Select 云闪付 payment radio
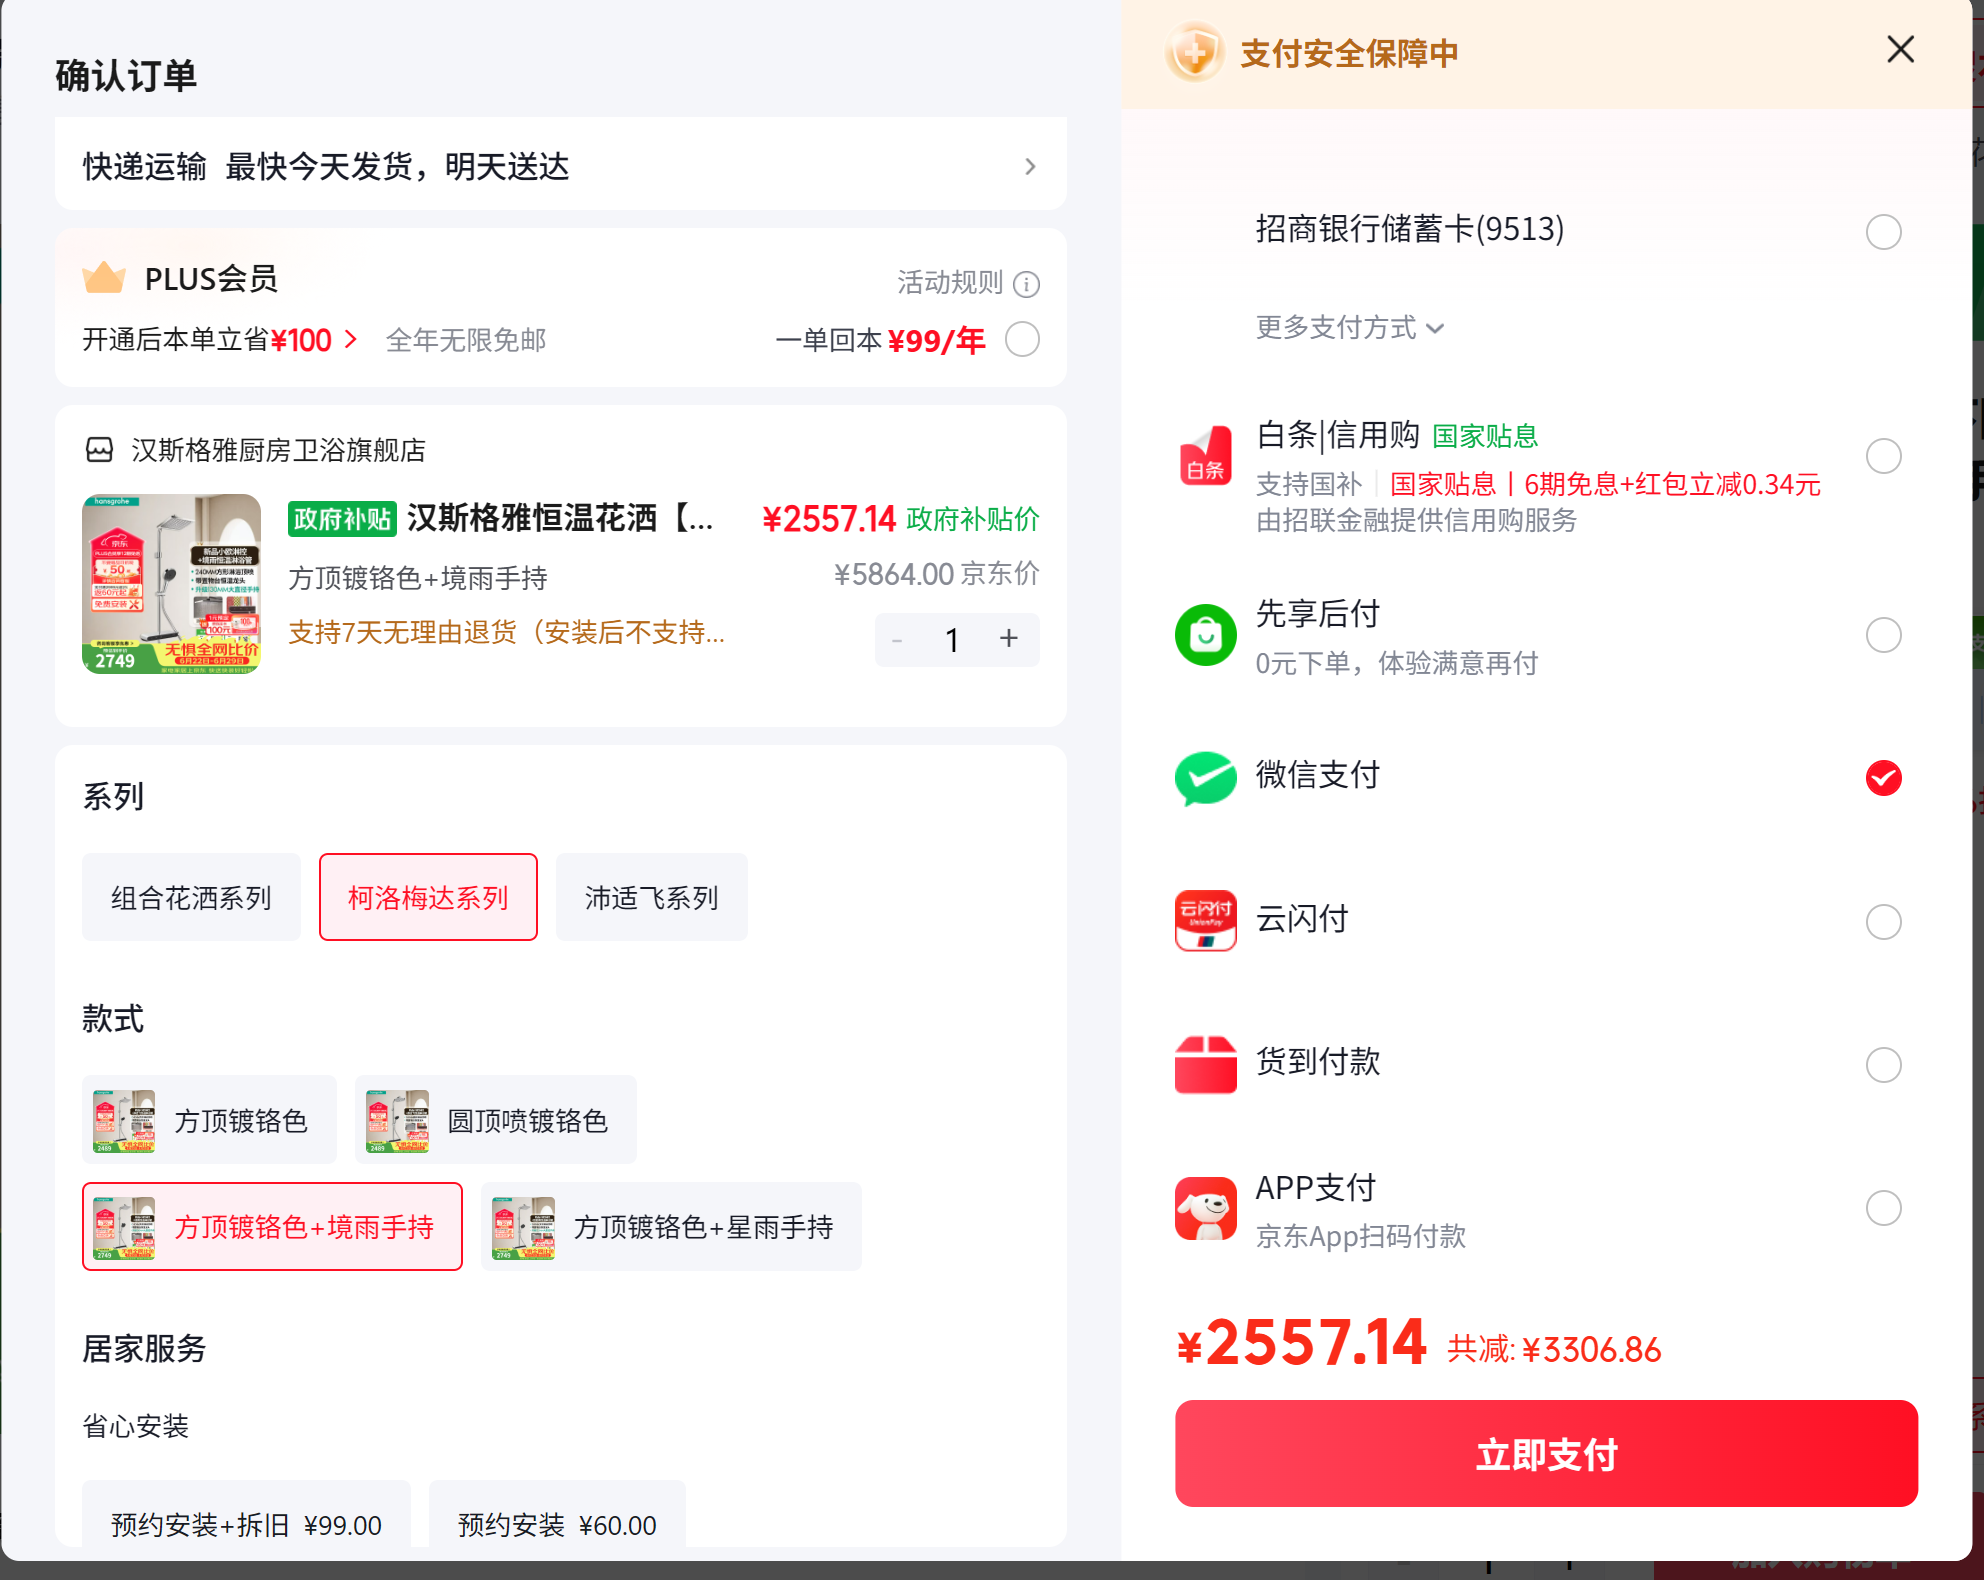Screen dimensions: 1984x1580 (1884, 922)
